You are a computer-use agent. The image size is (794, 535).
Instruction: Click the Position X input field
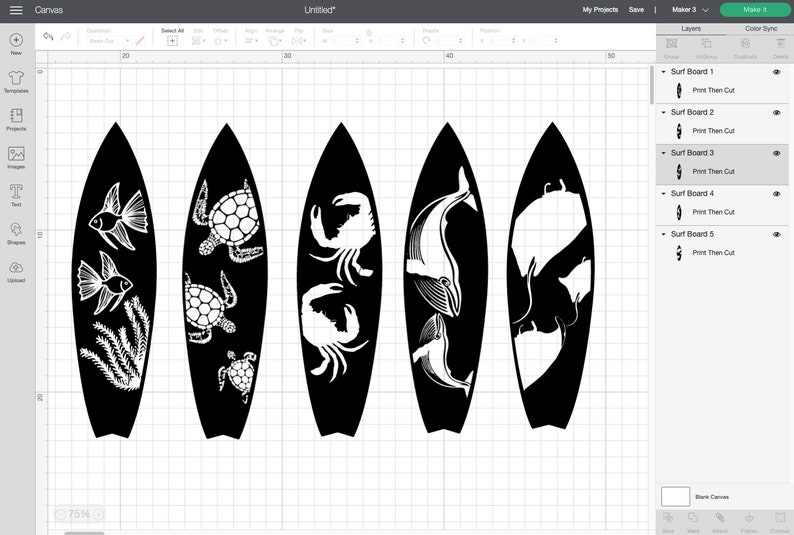(x=500, y=40)
